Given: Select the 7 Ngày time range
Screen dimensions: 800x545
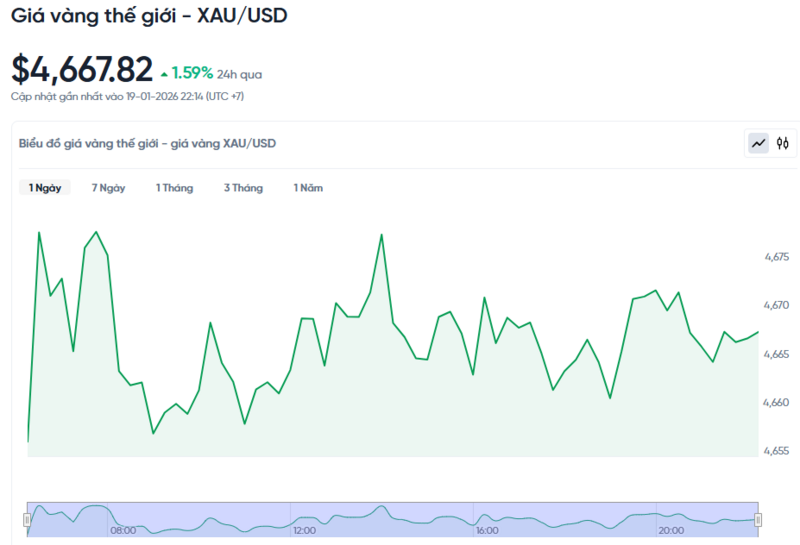Looking at the screenshot, I should (x=108, y=188).
